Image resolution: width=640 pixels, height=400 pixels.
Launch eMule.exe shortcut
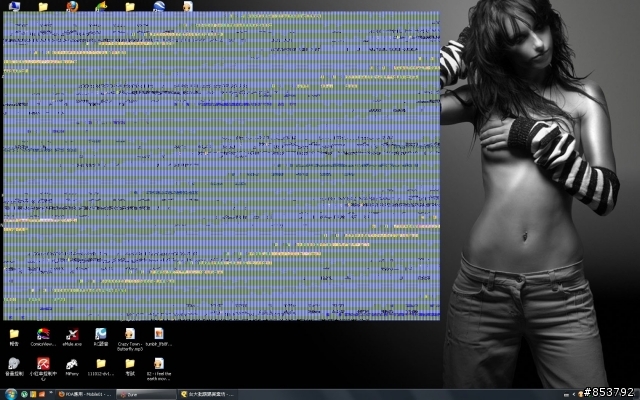[72, 338]
